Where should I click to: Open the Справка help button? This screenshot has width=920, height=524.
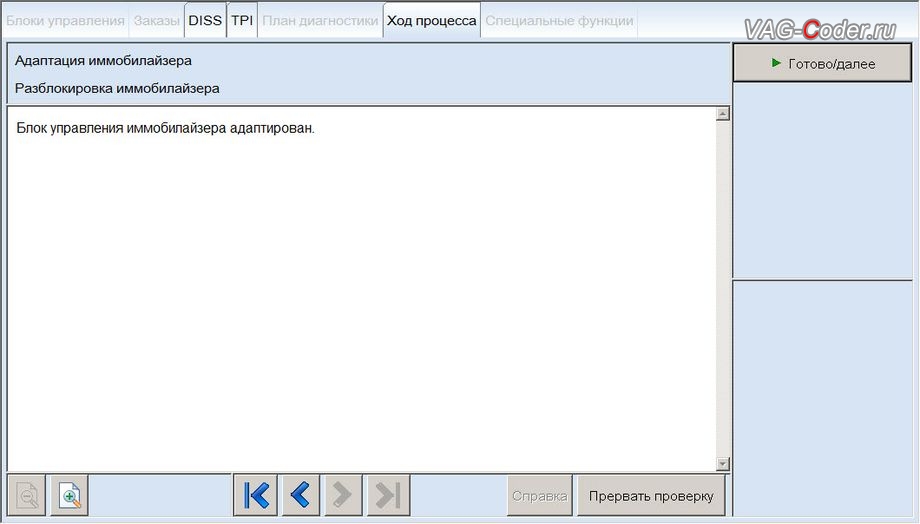[x=540, y=496]
